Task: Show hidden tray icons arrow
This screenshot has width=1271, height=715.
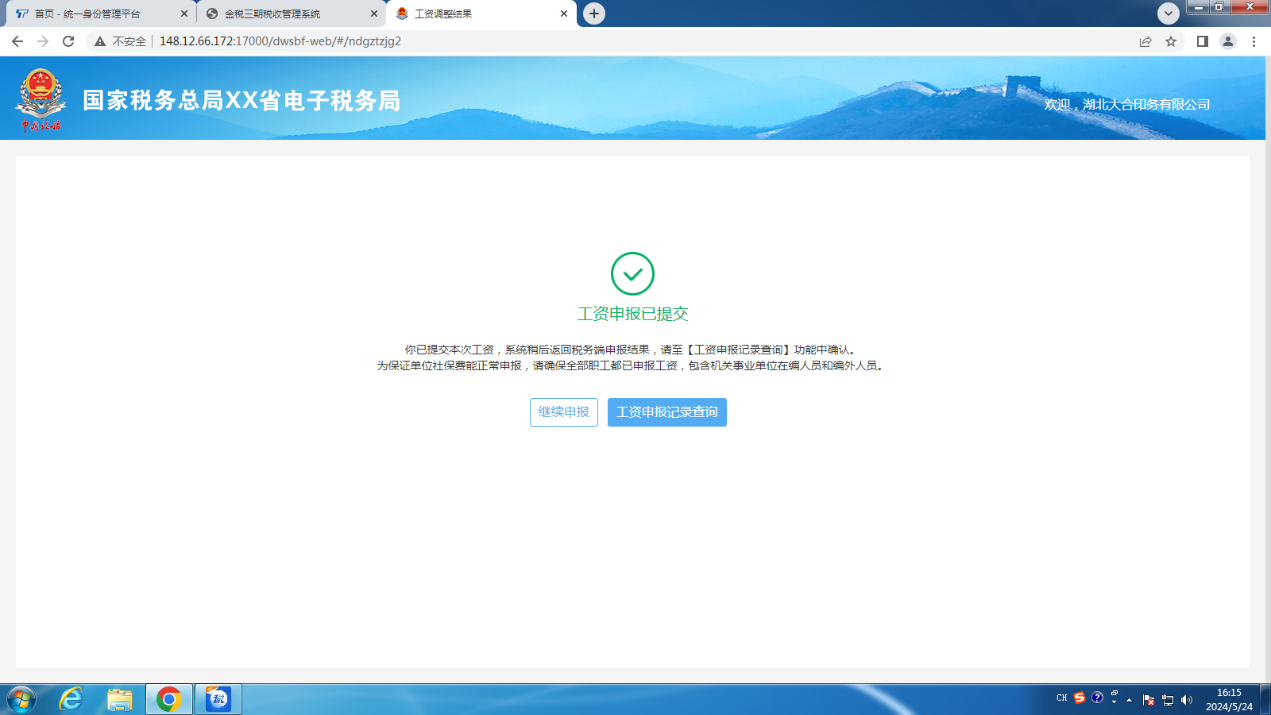Action: coord(1130,700)
